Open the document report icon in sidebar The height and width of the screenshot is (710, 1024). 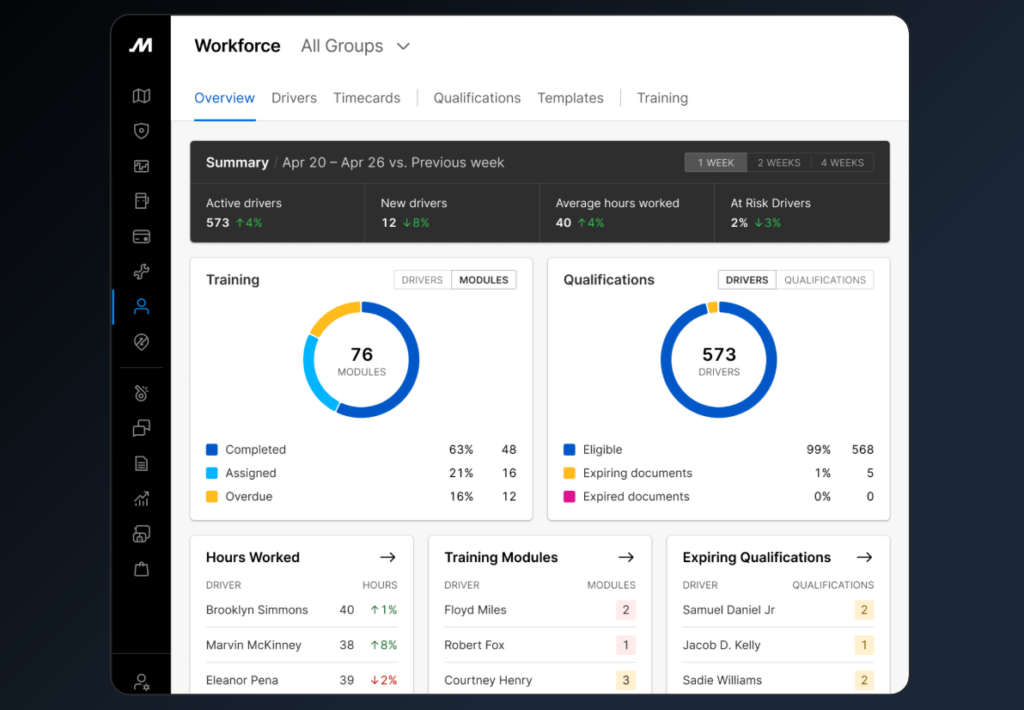point(141,464)
